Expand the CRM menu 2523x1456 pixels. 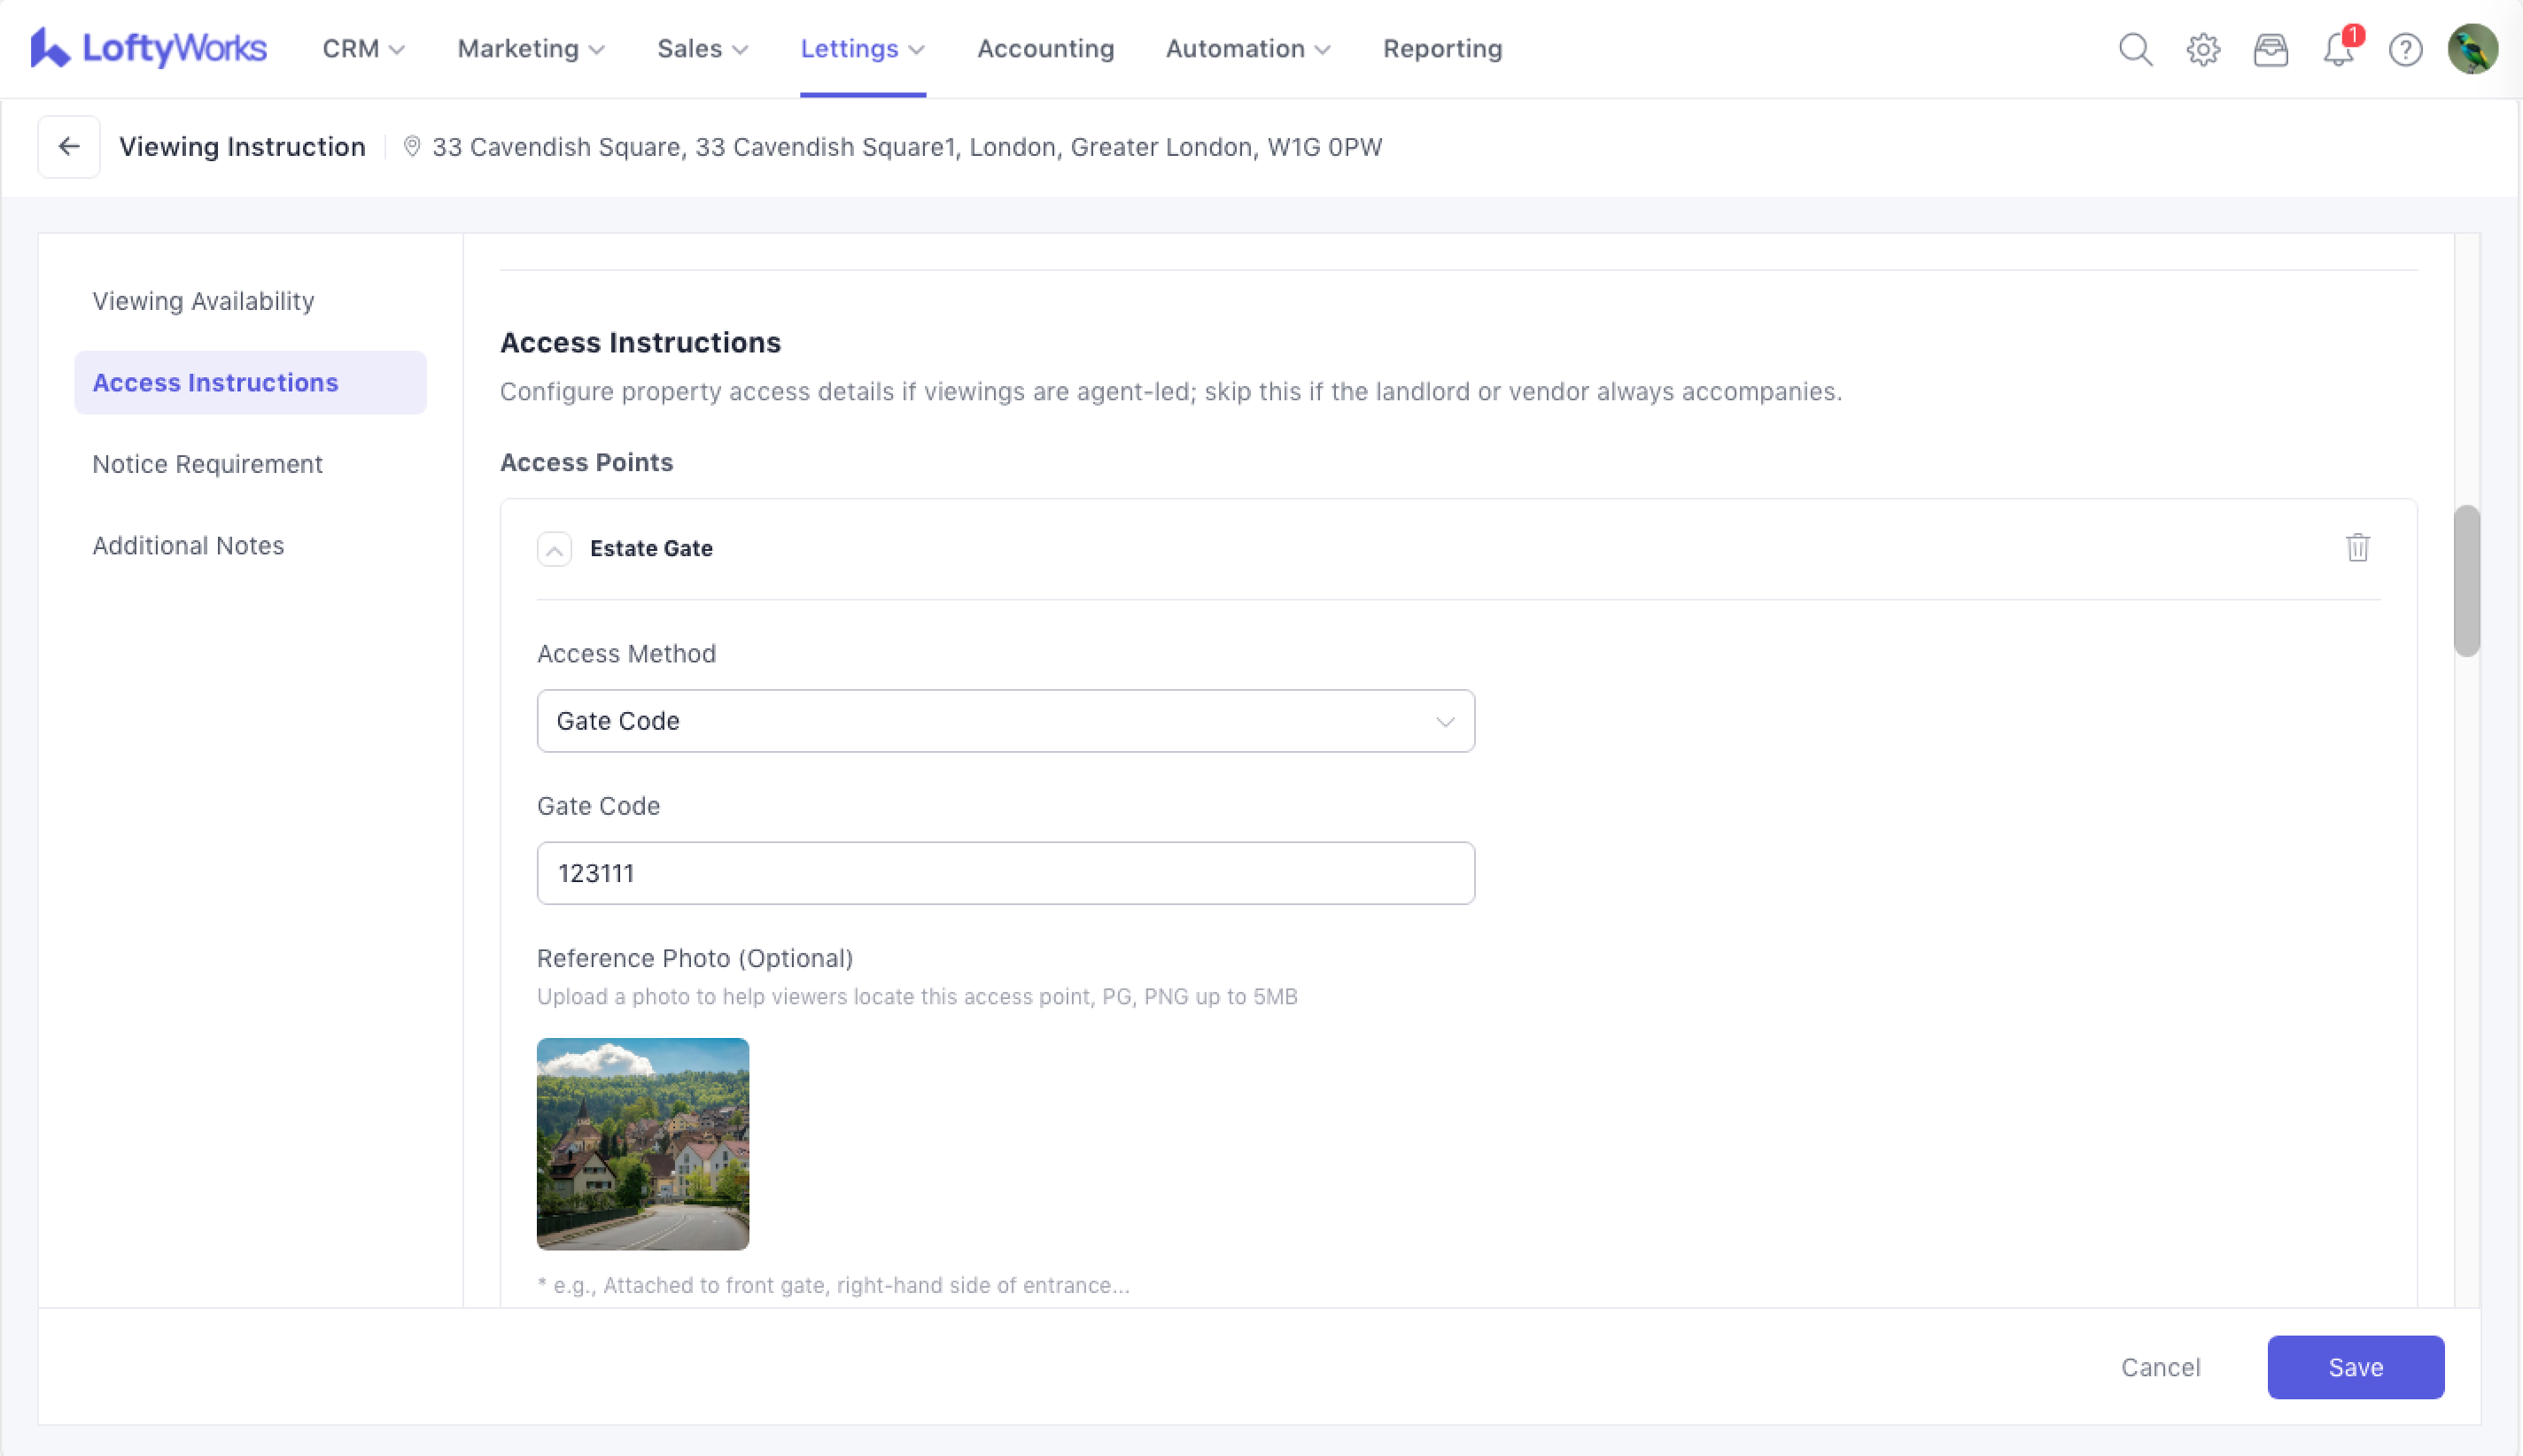pos(363,49)
